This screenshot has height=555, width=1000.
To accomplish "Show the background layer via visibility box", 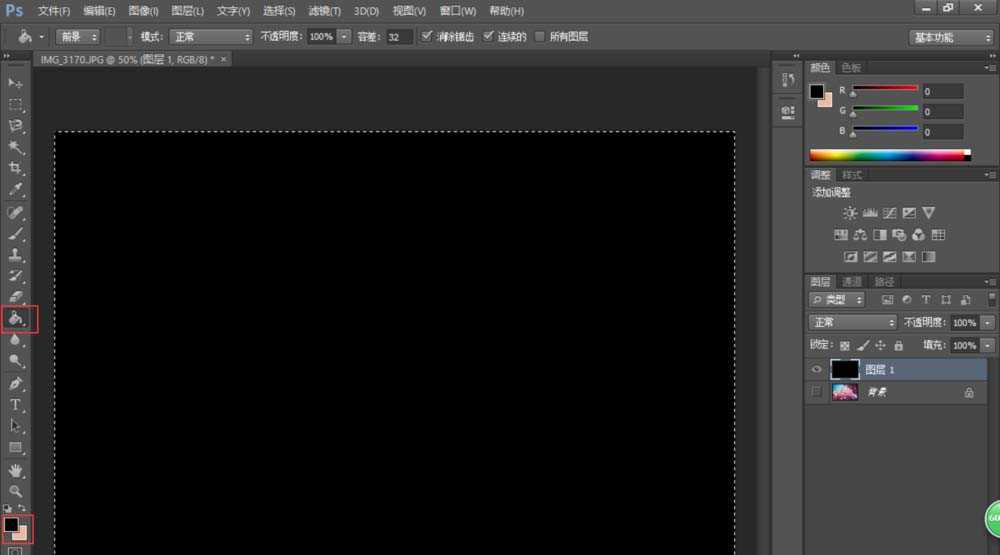I will [x=816, y=392].
